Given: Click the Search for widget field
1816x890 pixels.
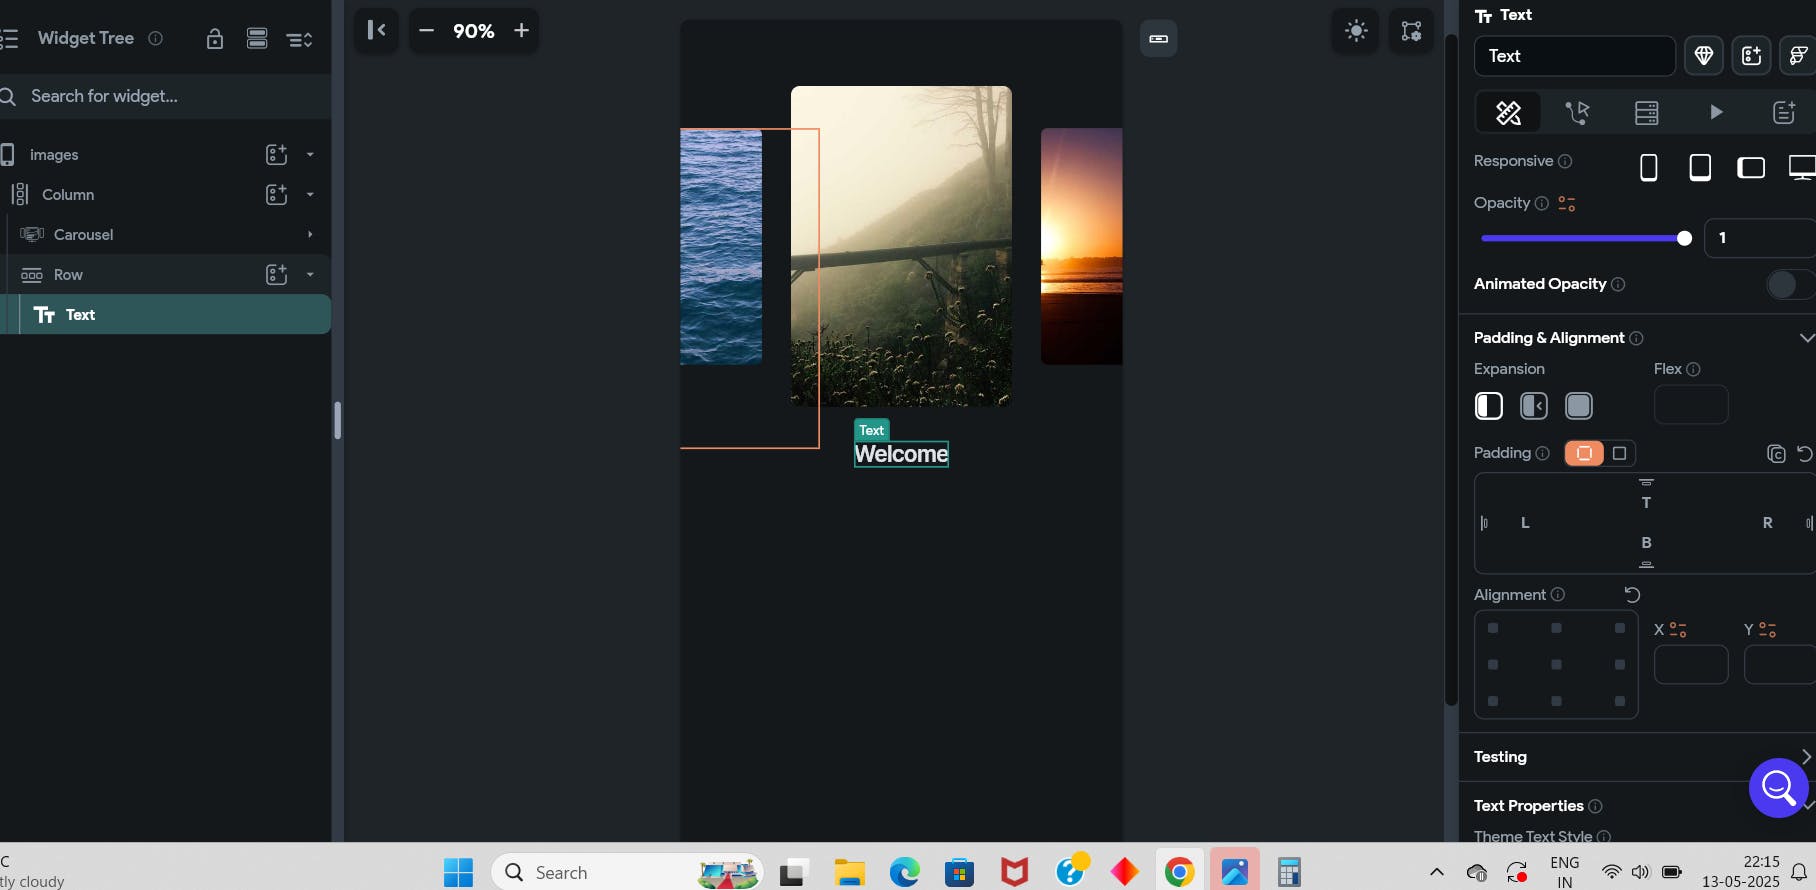Looking at the screenshot, I should coord(166,96).
